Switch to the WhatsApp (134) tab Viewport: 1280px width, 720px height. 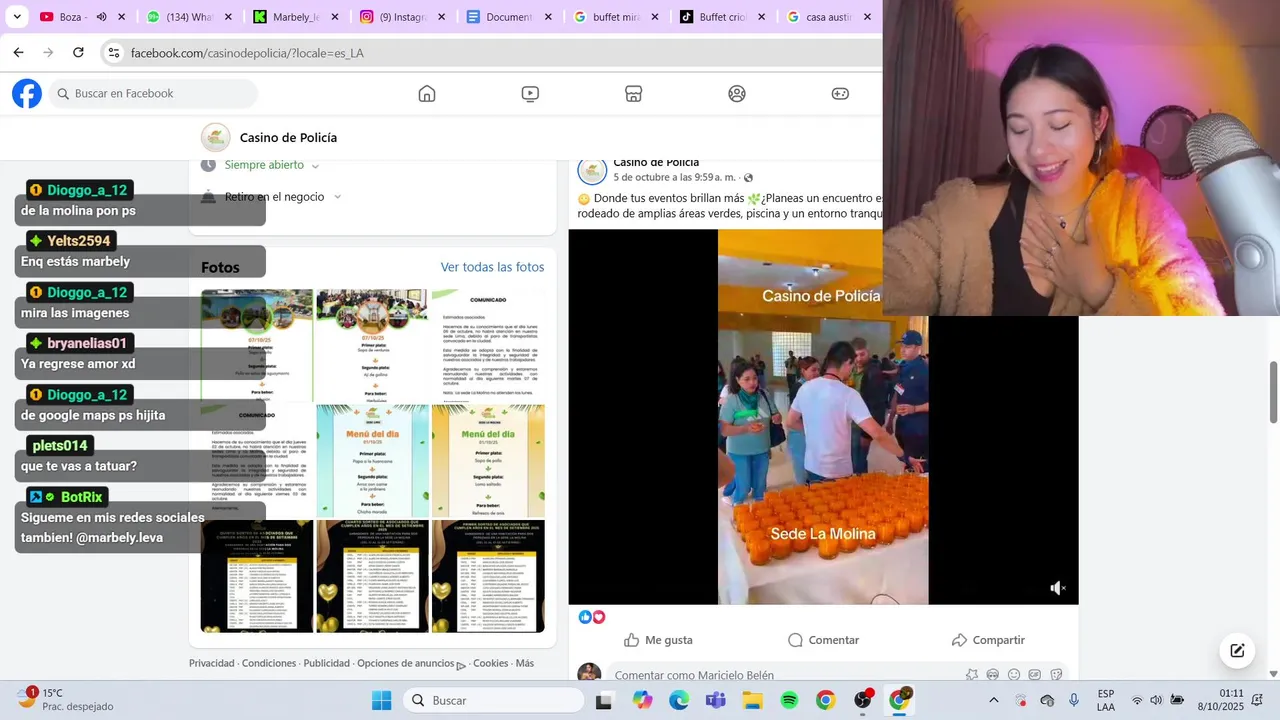(x=180, y=17)
